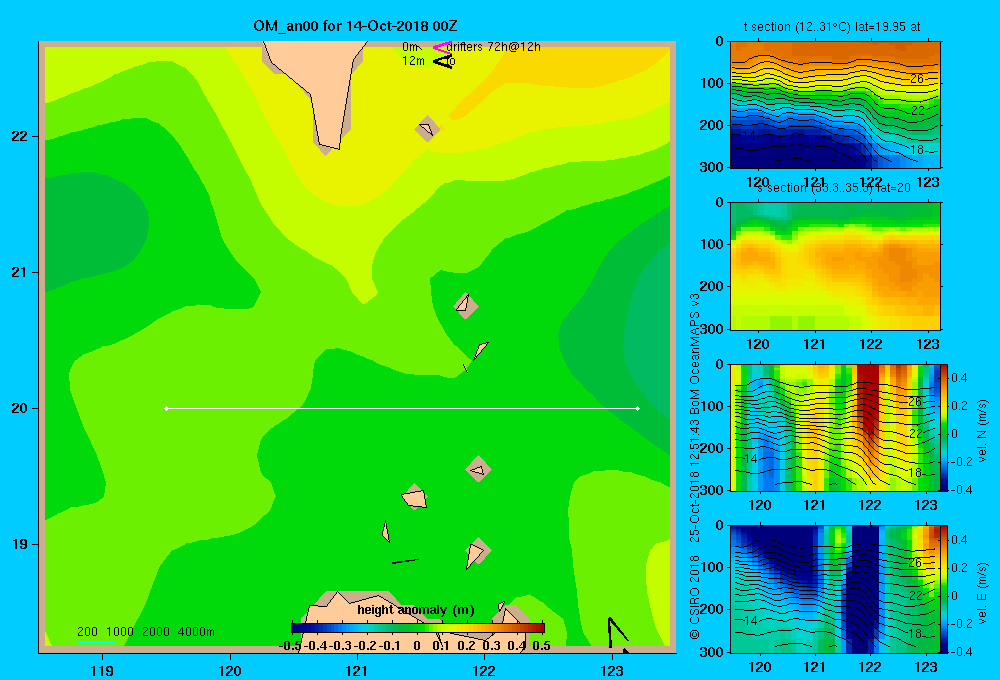Click the '0.4' tick on vel. N scale

960,378
